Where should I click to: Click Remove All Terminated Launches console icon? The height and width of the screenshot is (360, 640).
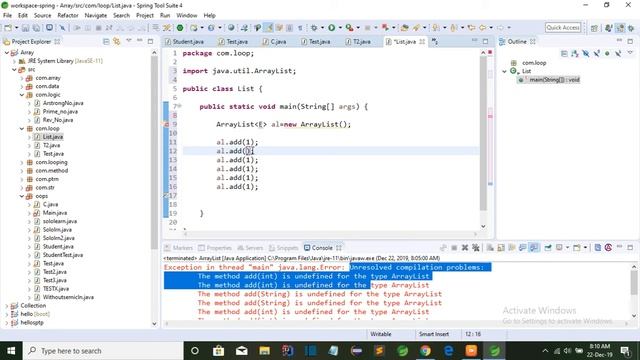(476, 248)
